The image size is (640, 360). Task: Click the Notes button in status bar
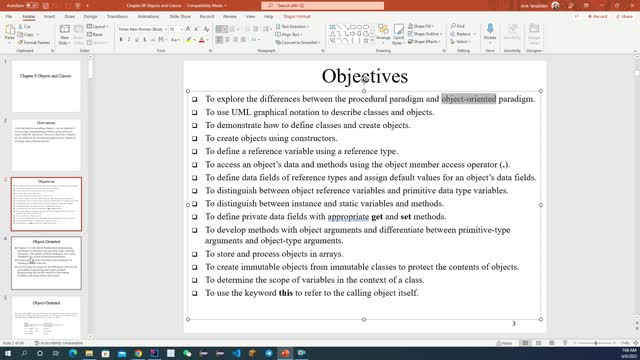click(504, 343)
